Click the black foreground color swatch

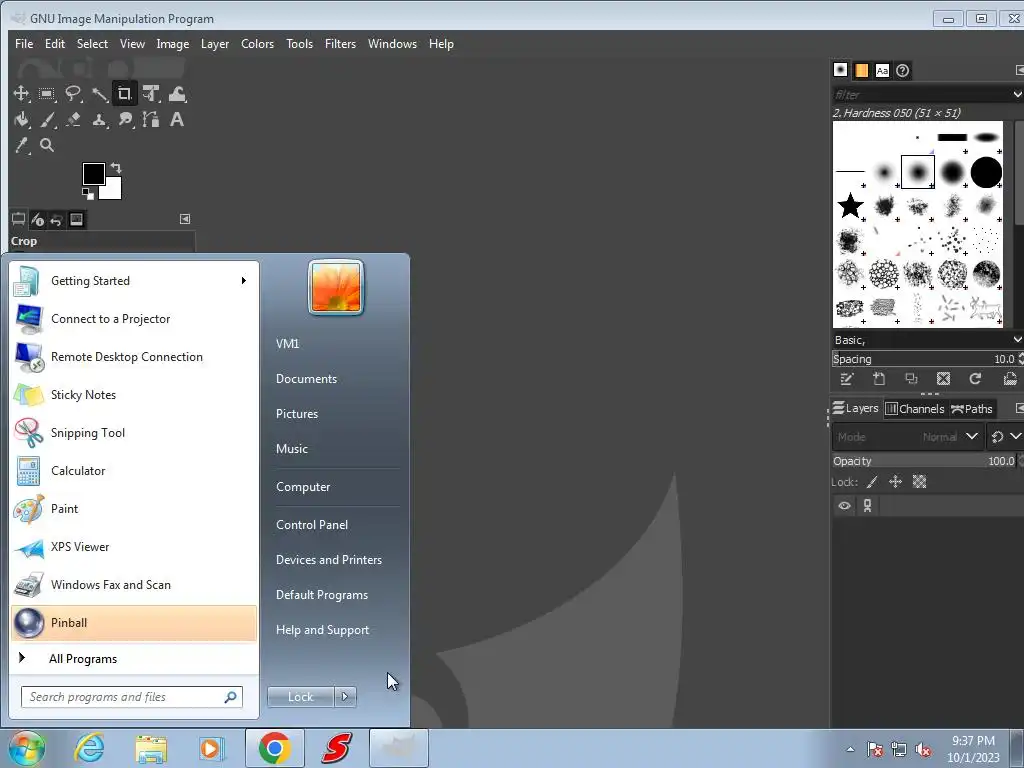[x=93, y=173]
